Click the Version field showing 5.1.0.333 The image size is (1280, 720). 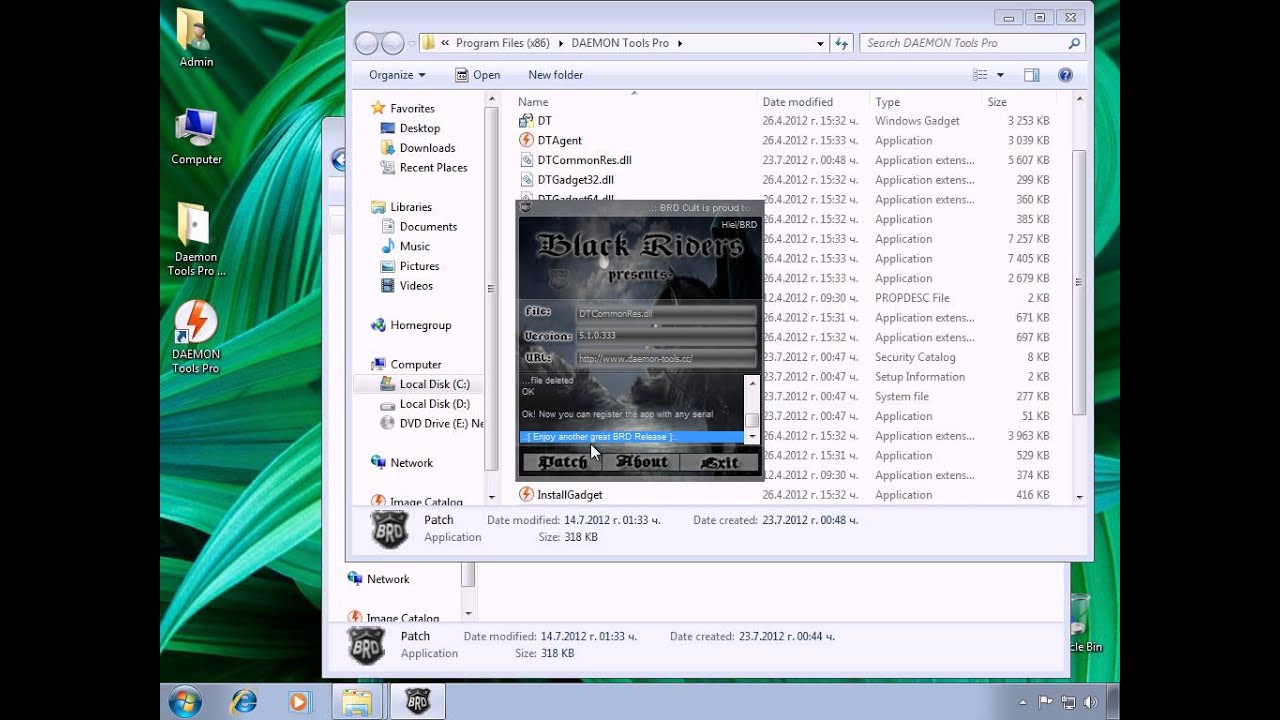click(x=666, y=336)
